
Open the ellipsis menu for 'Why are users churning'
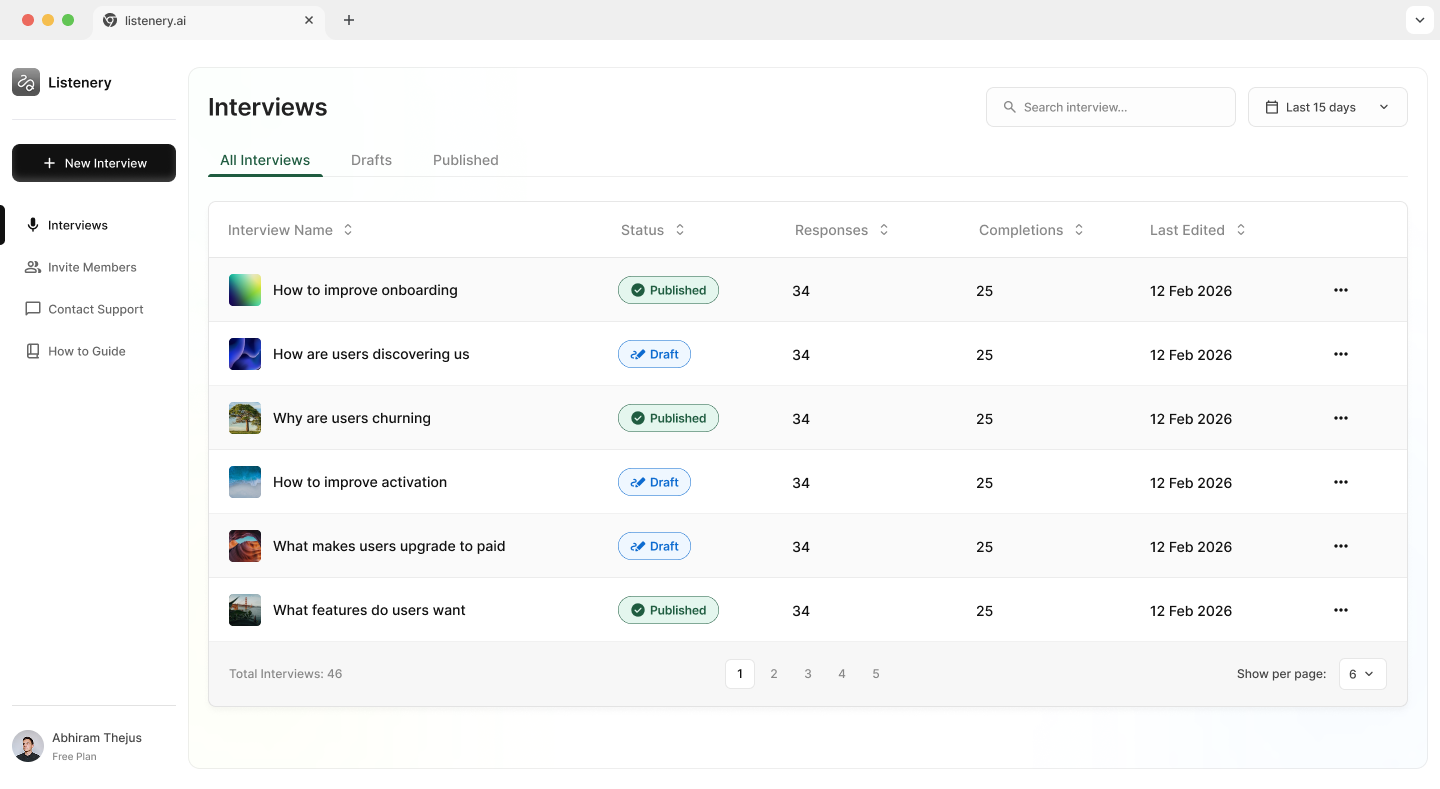pos(1341,418)
